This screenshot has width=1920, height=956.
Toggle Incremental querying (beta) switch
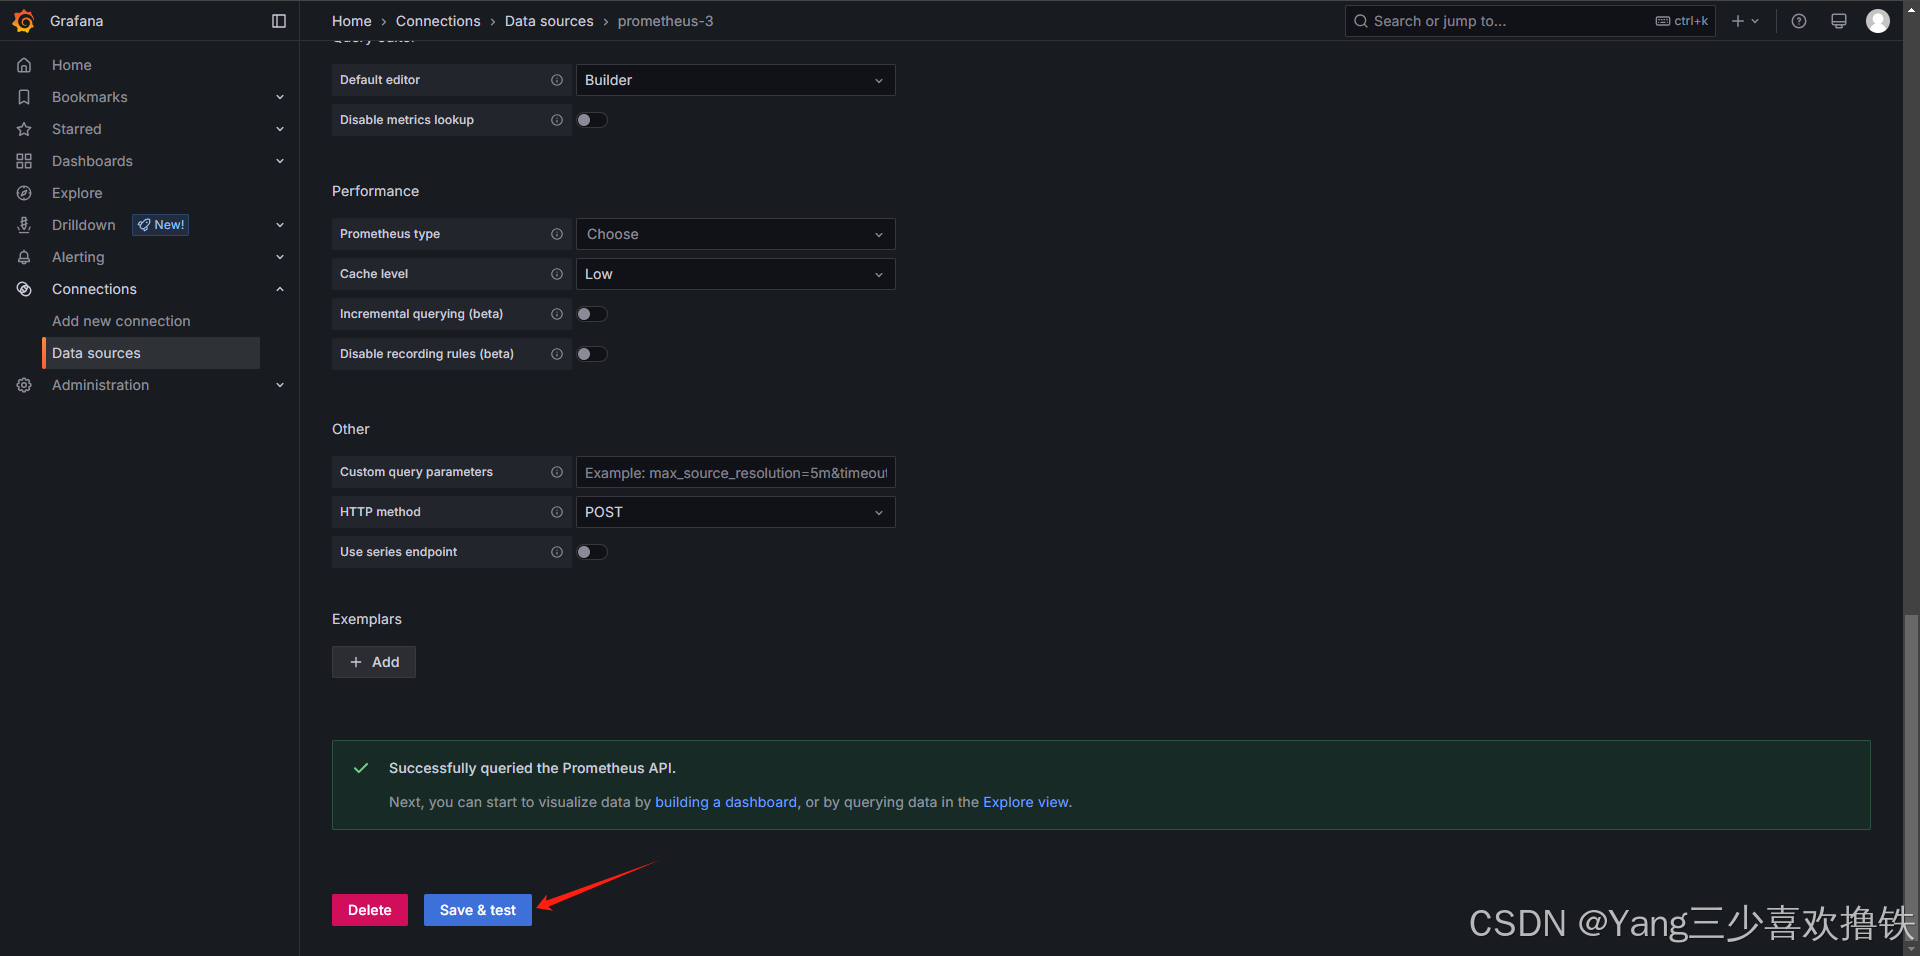[592, 314]
